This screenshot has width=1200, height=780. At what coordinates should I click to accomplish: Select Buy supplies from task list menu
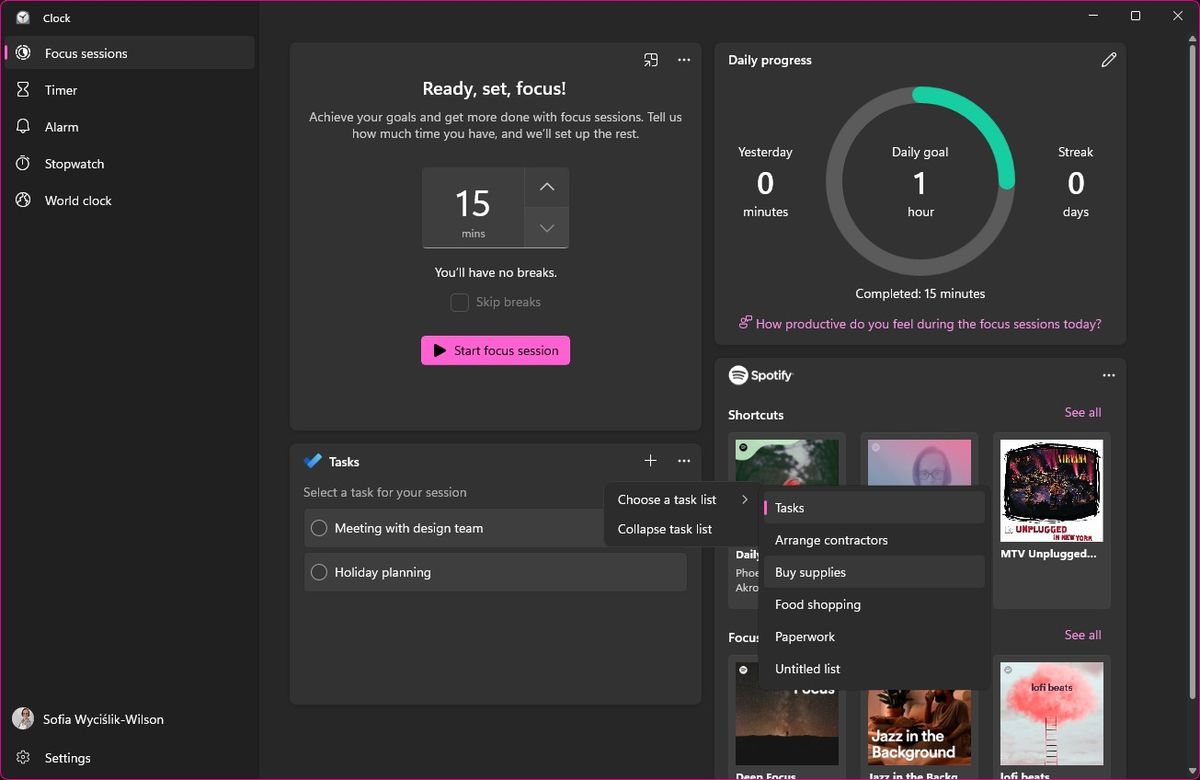point(810,572)
